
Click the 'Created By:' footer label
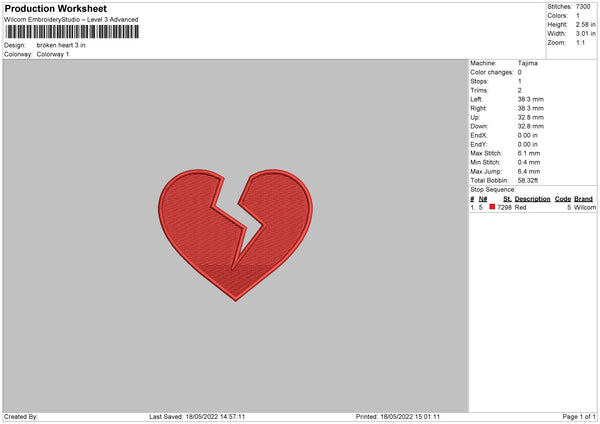tap(21, 417)
